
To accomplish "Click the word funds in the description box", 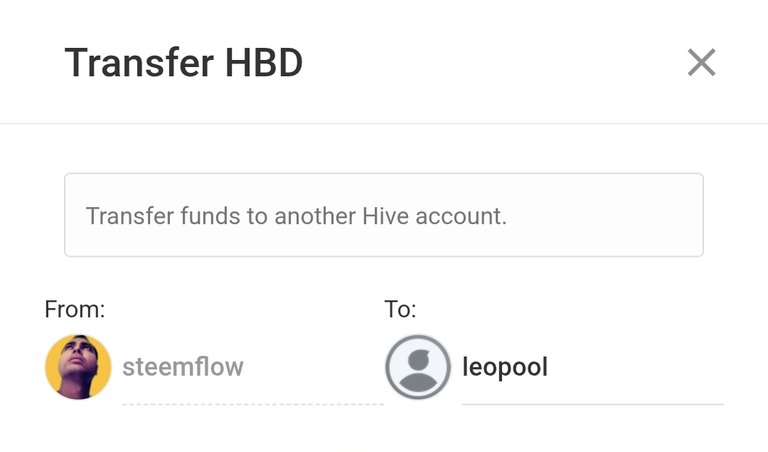I will (210, 216).
